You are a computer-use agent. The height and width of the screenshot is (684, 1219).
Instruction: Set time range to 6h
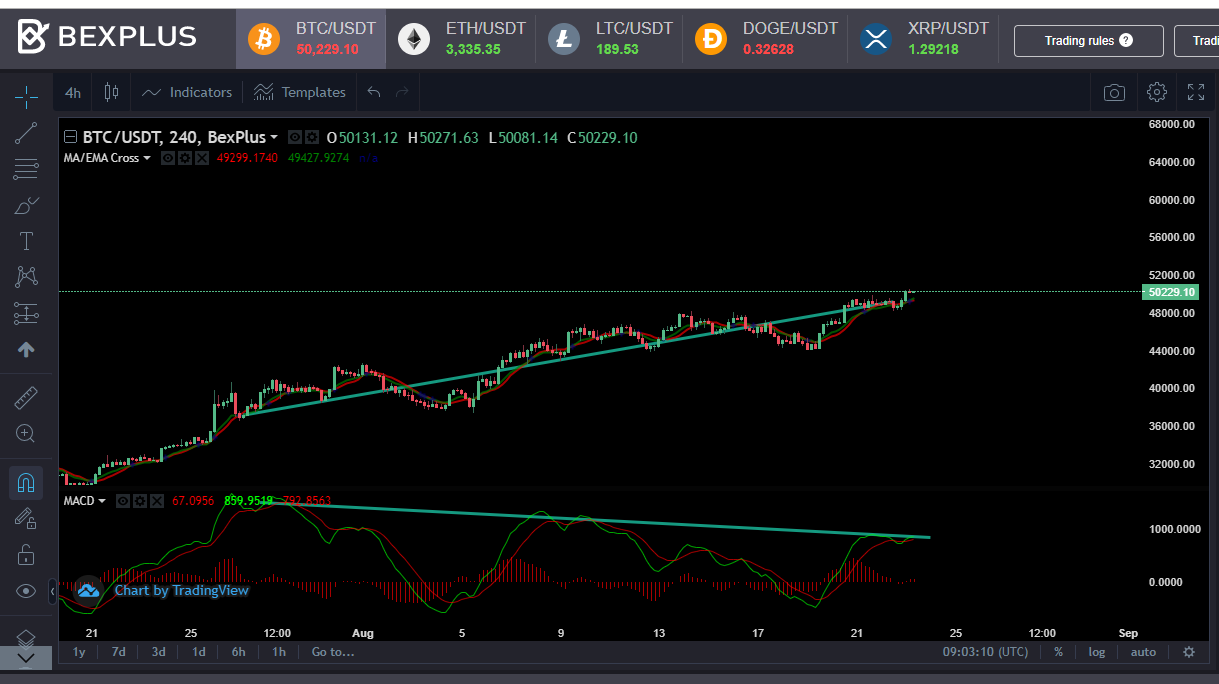pyautogui.click(x=238, y=652)
